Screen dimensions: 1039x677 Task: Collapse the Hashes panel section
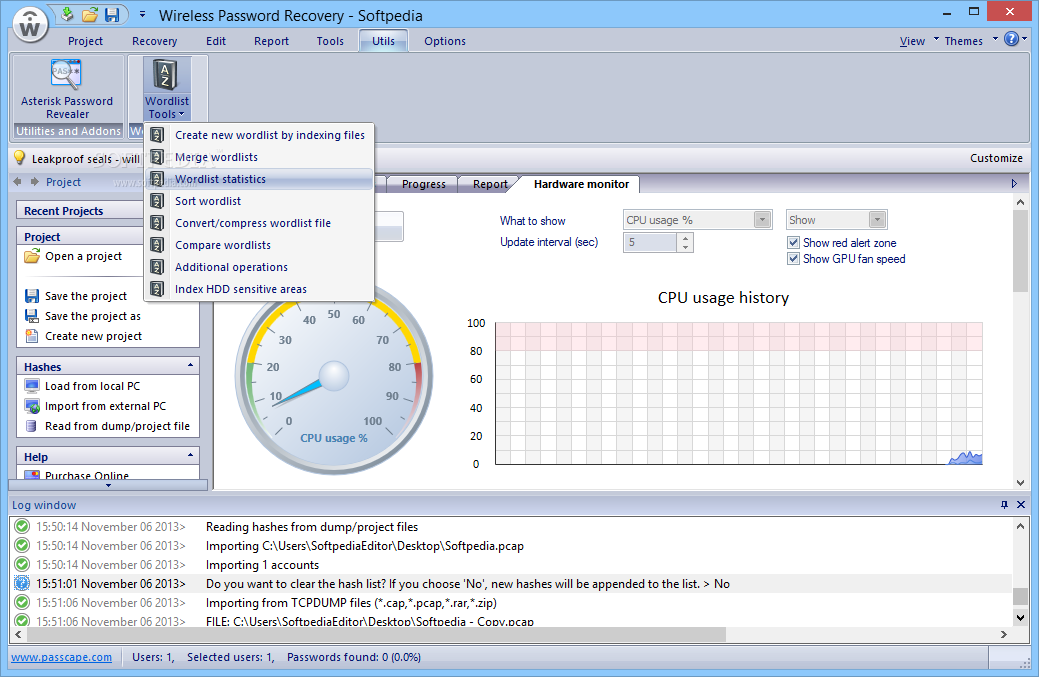click(x=190, y=366)
